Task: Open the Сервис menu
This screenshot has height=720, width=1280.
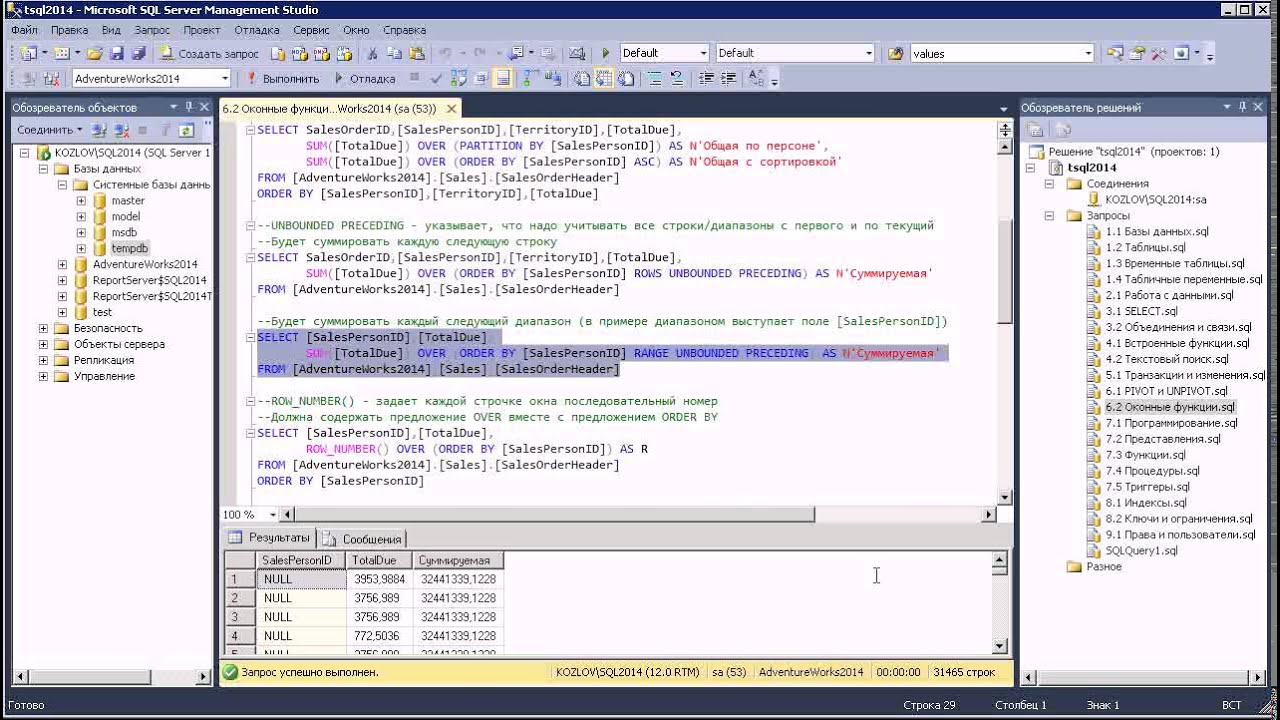Action: coord(311,30)
